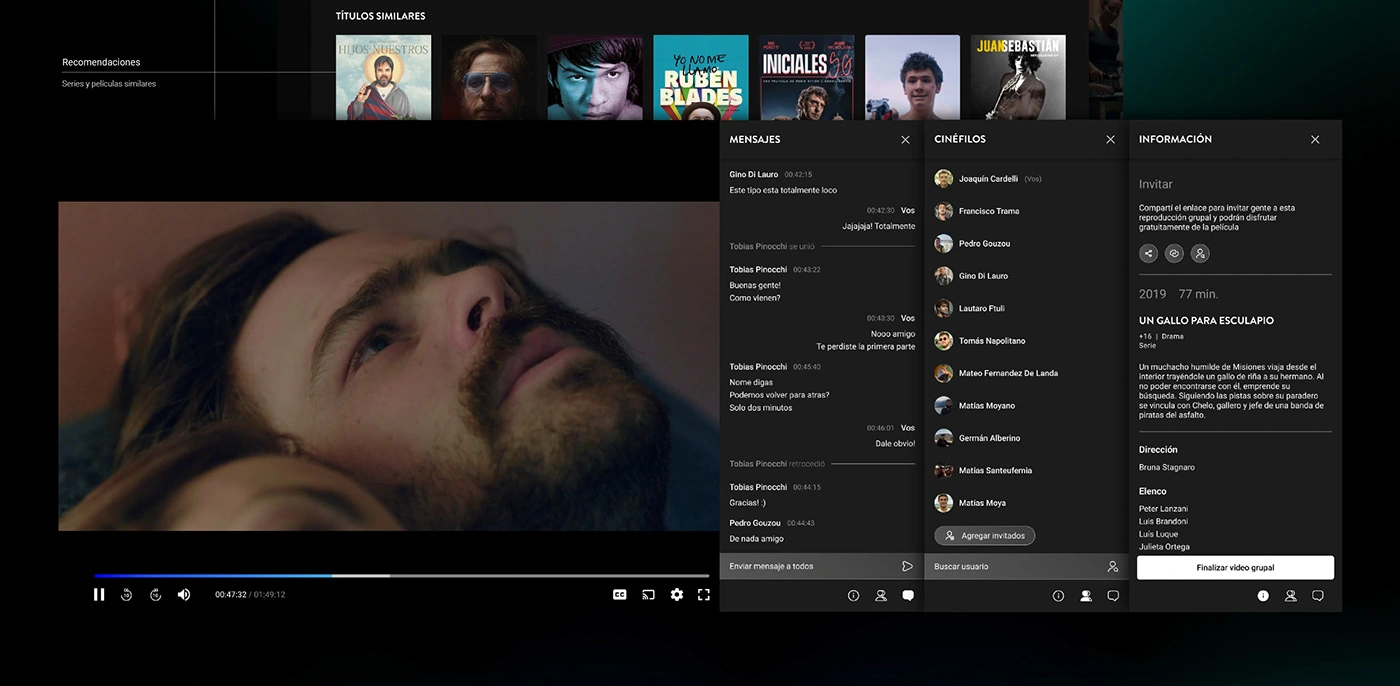Cast playback using the Chromecast icon

coord(648,594)
